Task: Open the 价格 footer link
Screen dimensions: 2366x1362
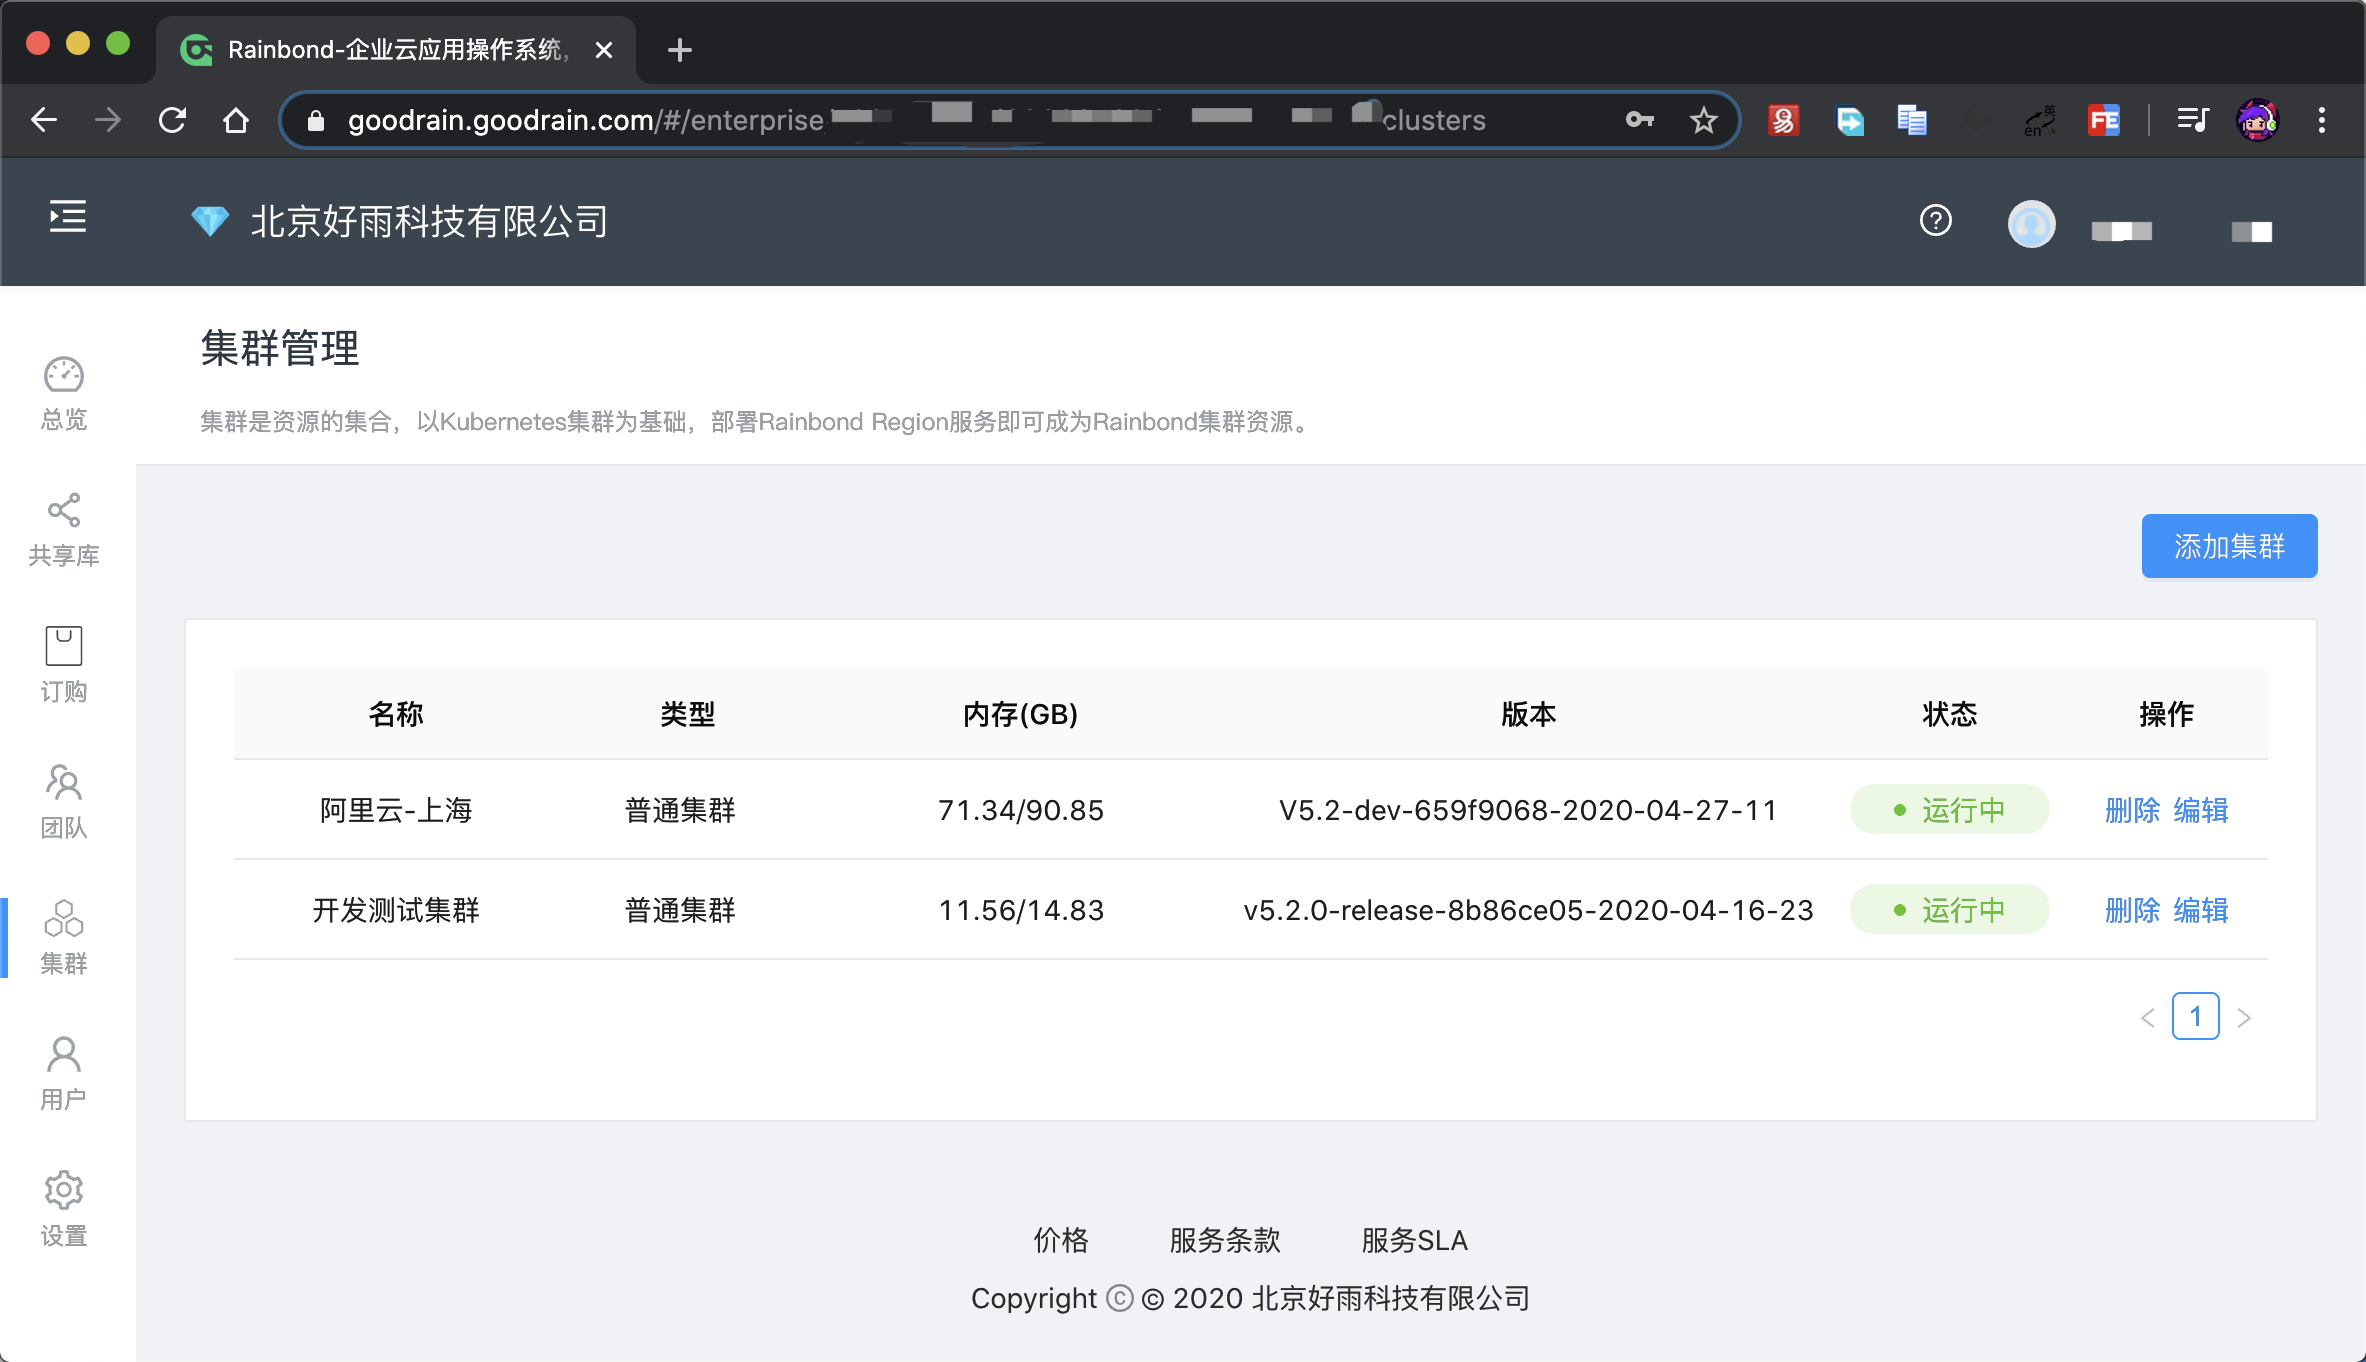Action: pos(1061,1240)
